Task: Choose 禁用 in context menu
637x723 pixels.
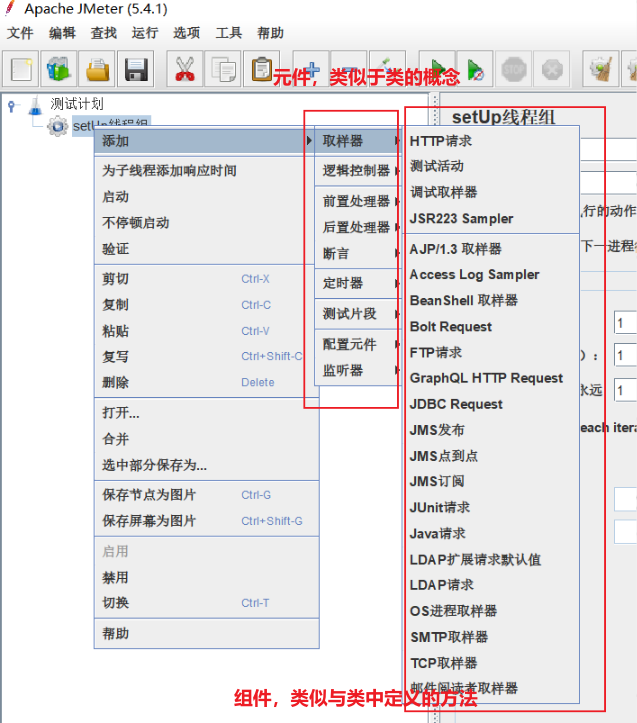Action: (206, 577)
